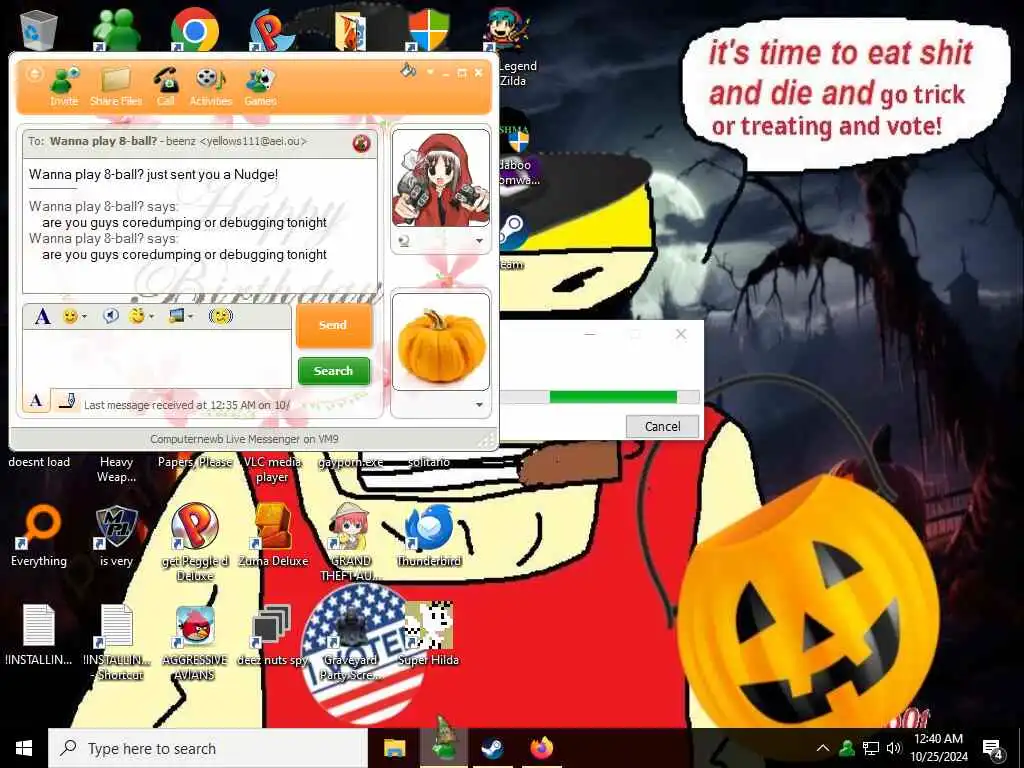The image size is (1024, 768).
Task: Click Cancel in the progress dialog
Action: click(x=662, y=426)
